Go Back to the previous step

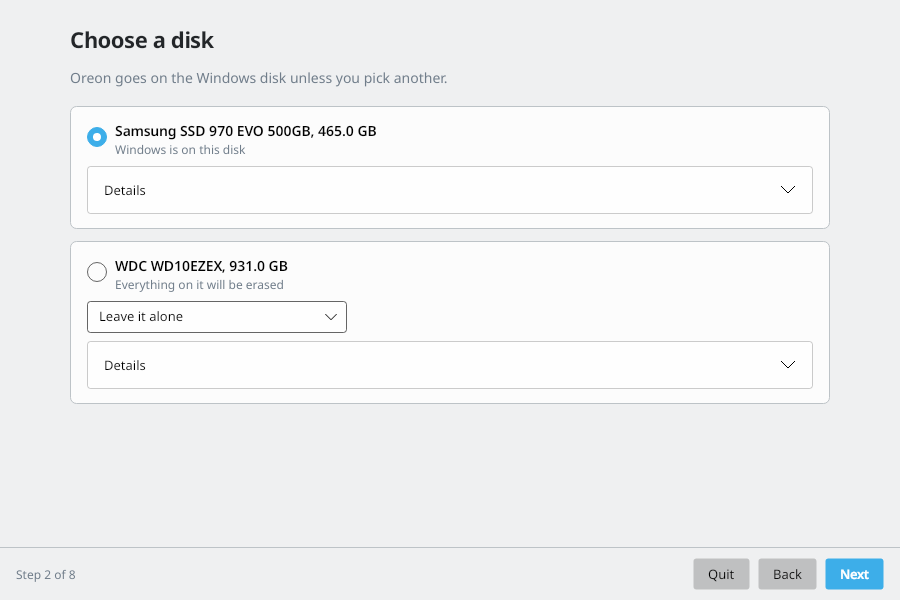click(787, 574)
